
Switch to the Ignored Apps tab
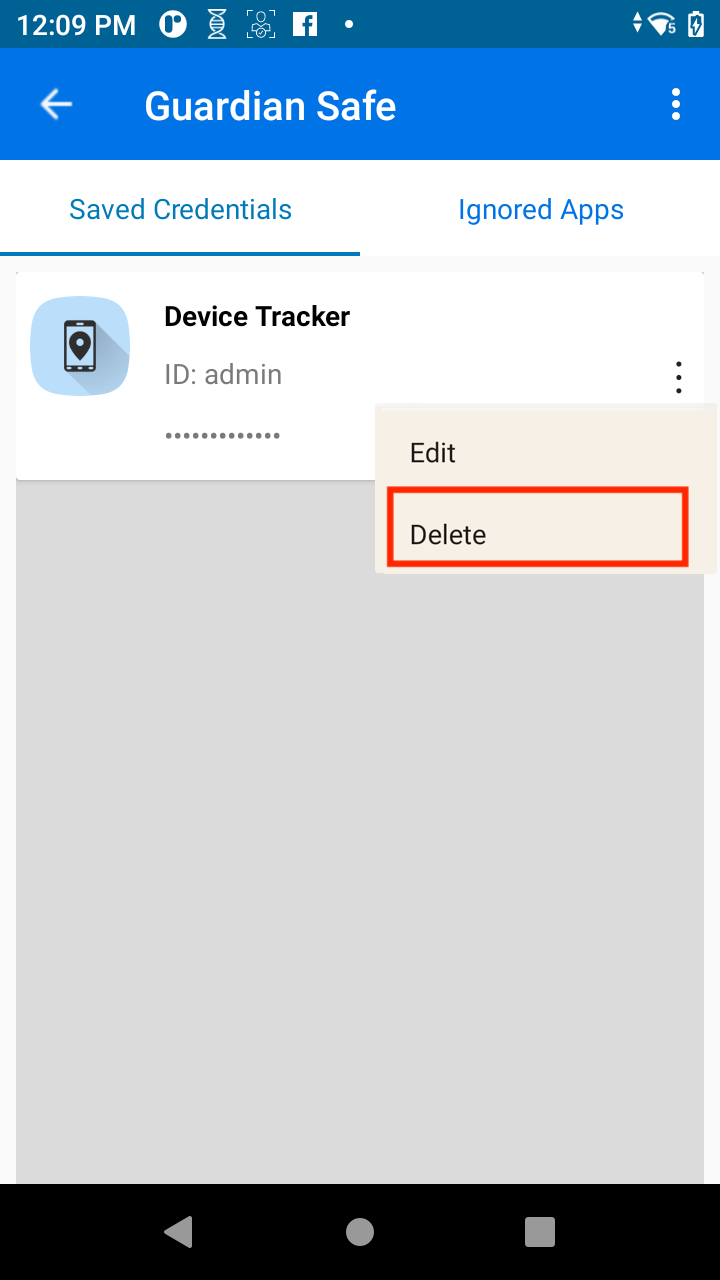(x=540, y=209)
